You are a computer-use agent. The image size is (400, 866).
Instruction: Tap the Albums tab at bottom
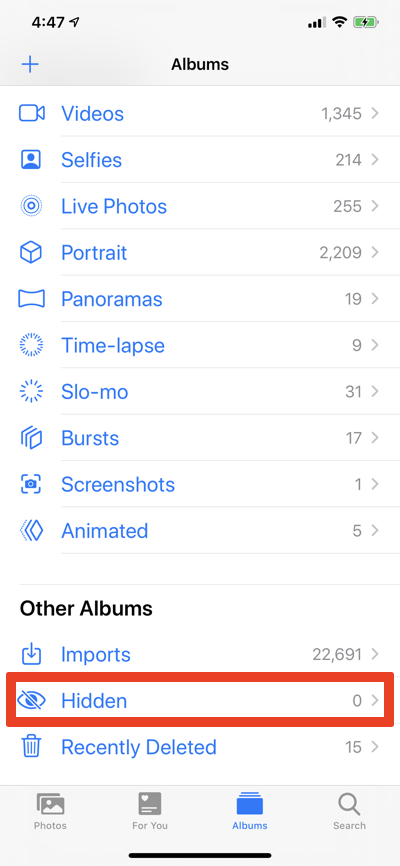(x=250, y=811)
